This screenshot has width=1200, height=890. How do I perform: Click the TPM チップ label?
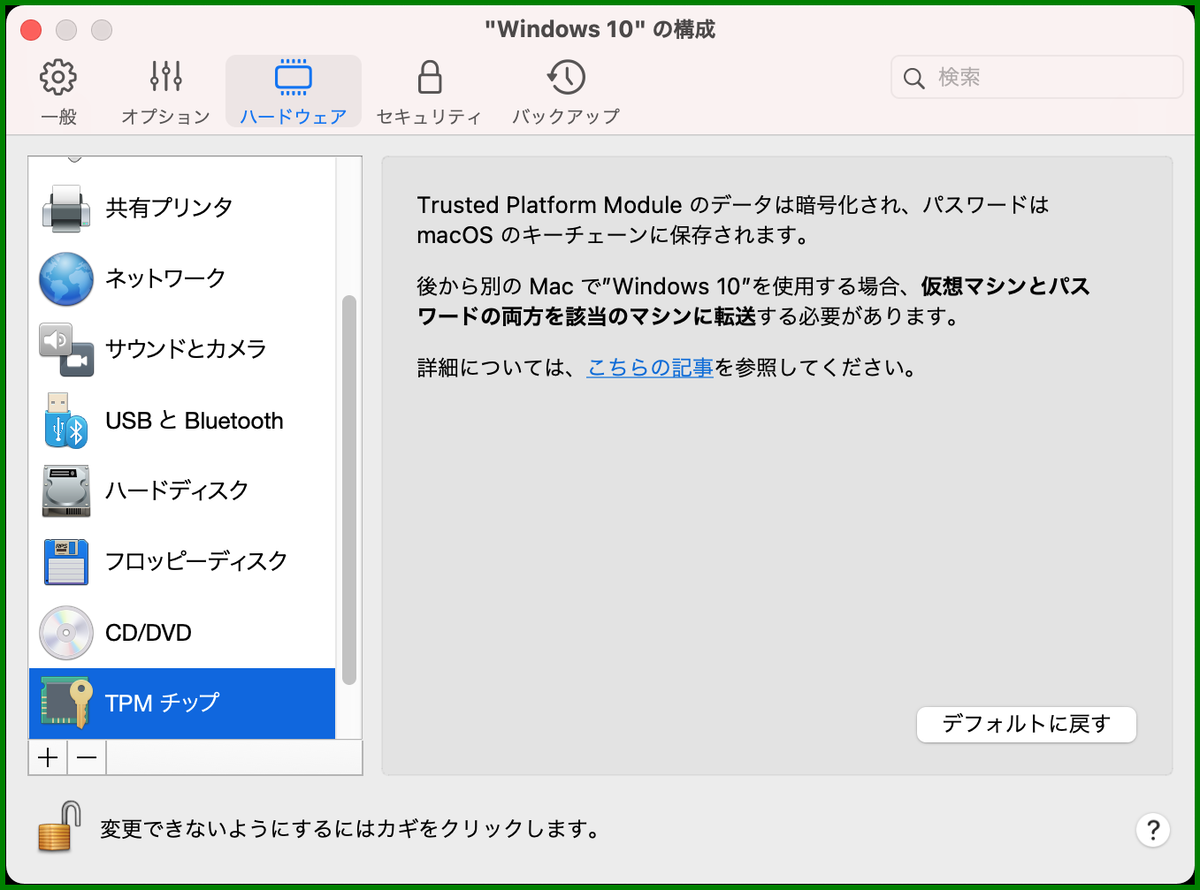(162, 702)
